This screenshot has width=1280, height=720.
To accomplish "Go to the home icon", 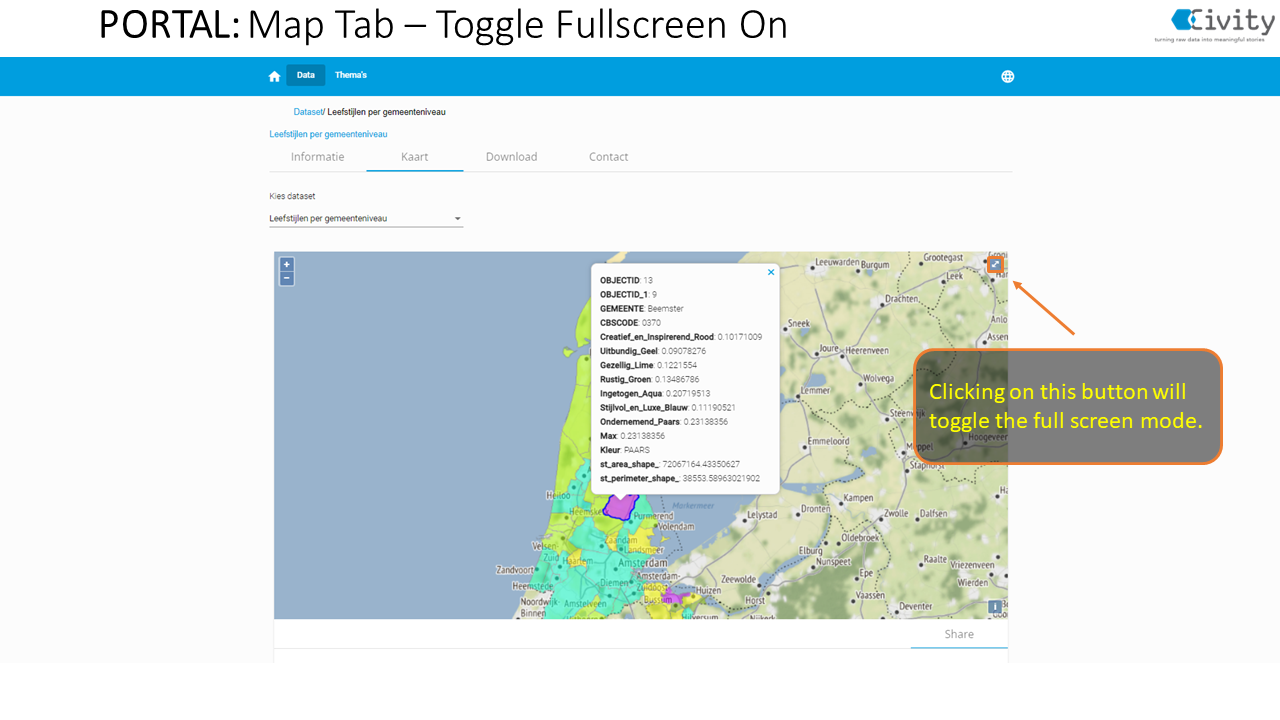I will tap(274, 76).
